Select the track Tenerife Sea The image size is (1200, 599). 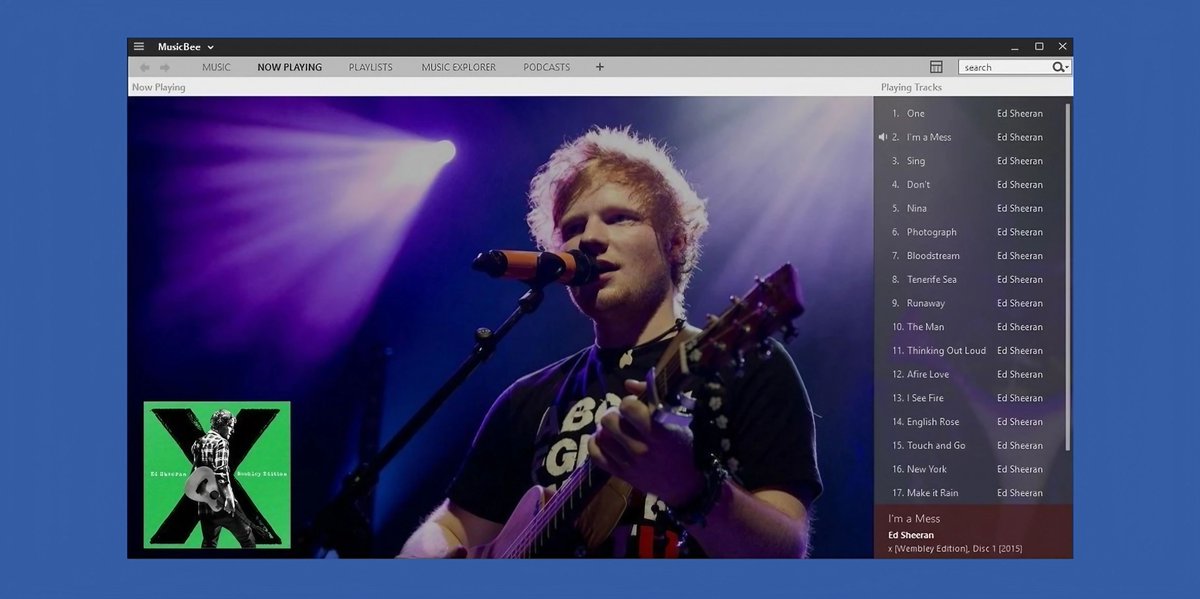[x=932, y=279]
